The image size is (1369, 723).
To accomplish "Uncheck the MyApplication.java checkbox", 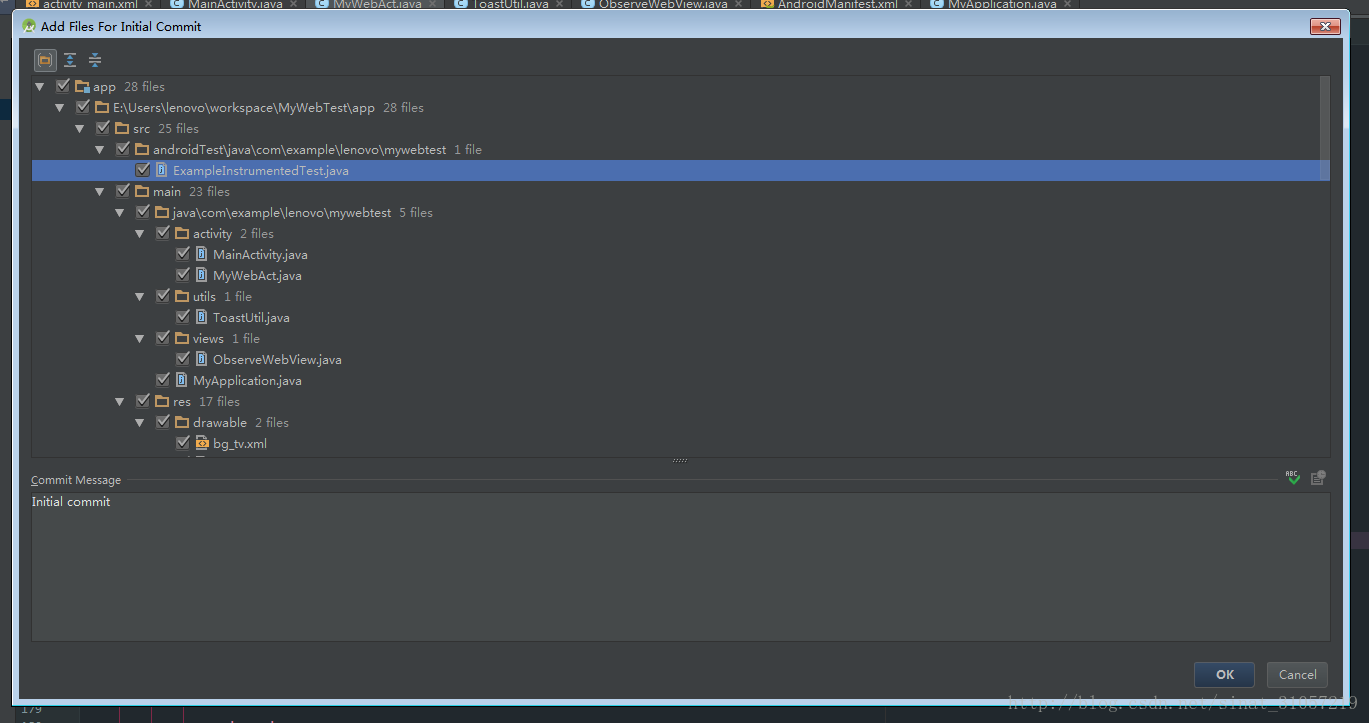I will pos(163,380).
